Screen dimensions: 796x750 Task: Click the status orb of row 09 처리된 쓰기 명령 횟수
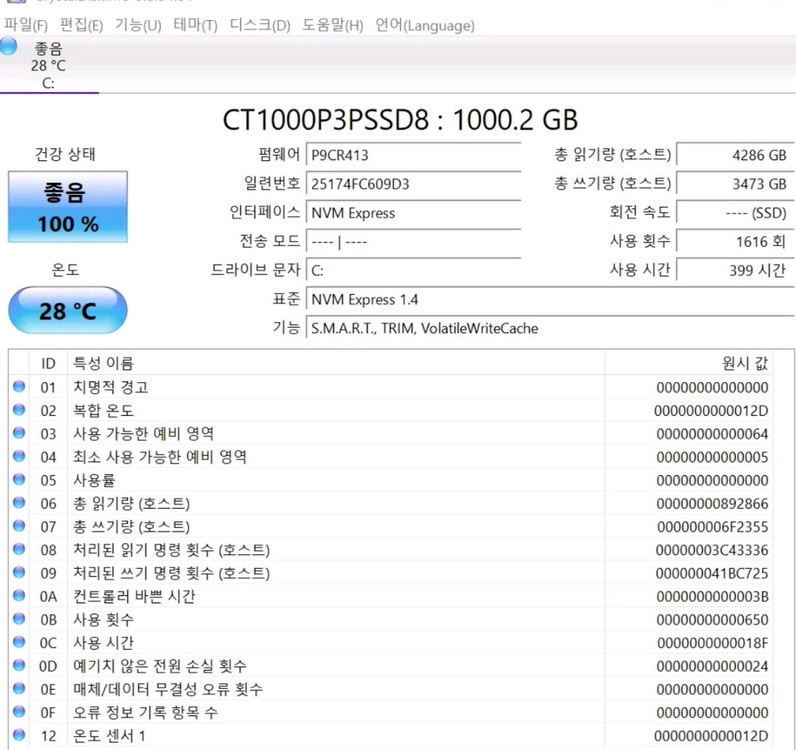point(19,572)
